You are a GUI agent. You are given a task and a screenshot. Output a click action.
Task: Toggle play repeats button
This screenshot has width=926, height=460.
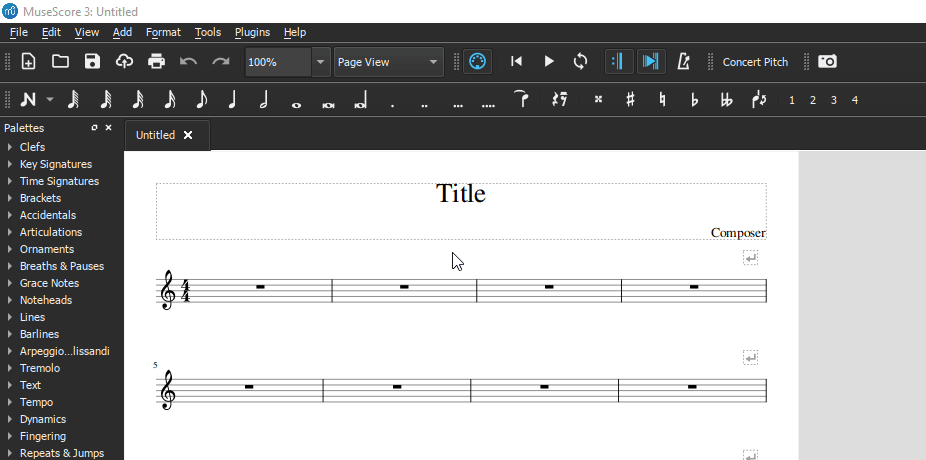(x=618, y=61)
